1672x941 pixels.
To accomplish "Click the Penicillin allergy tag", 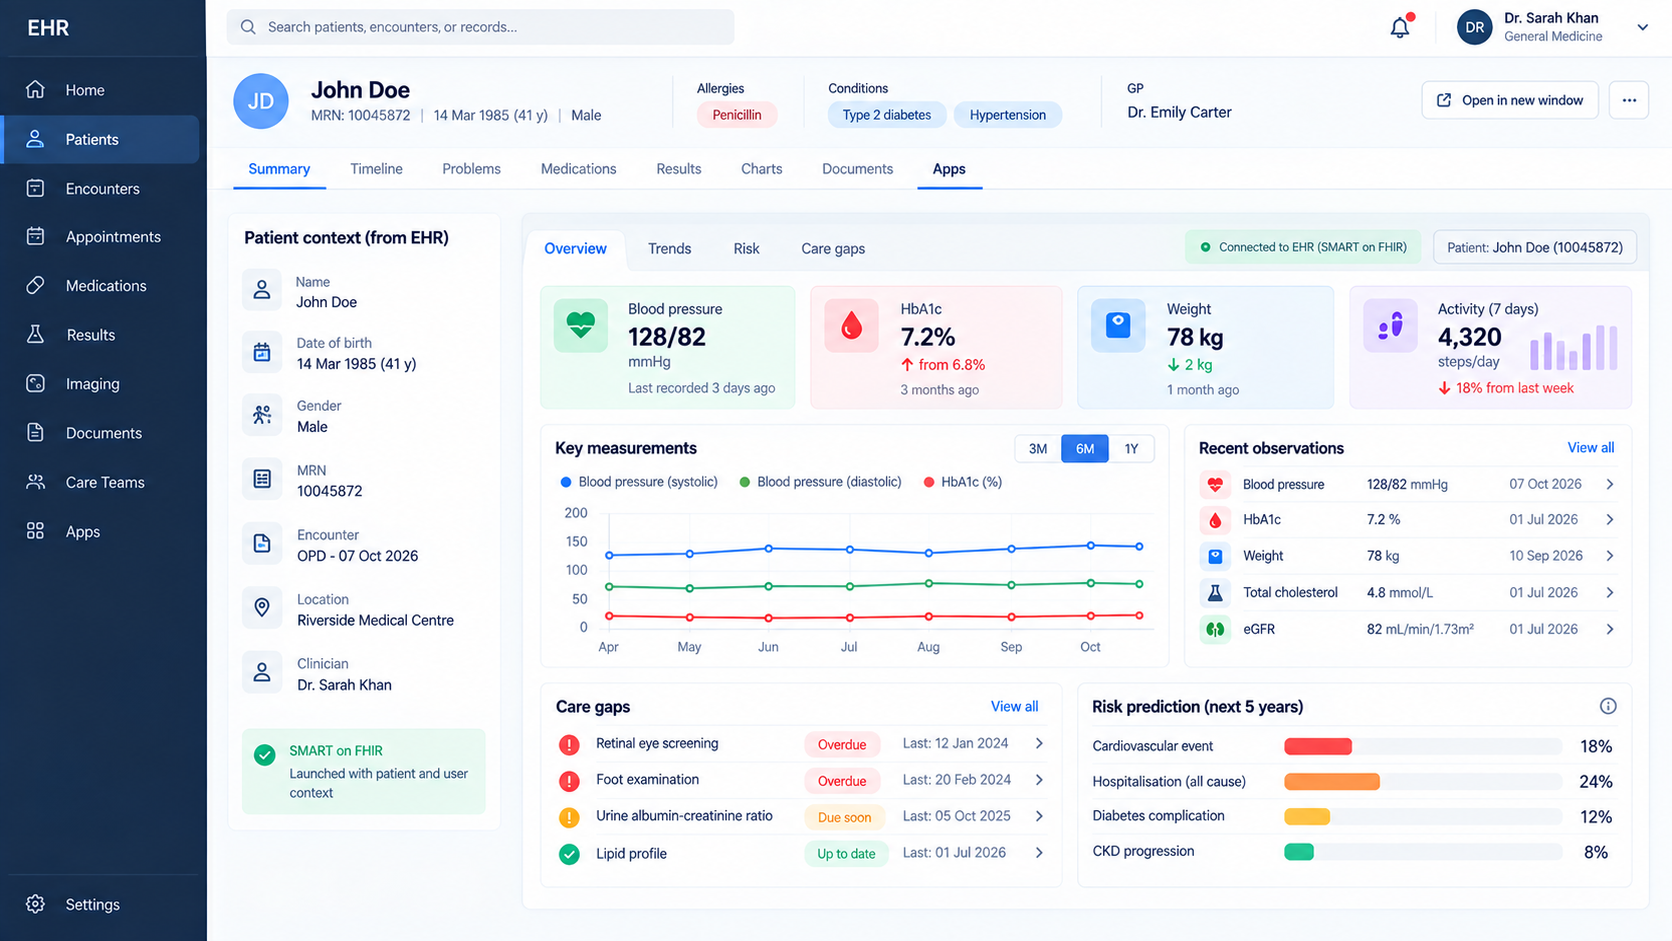I will (x=737, y=115).
